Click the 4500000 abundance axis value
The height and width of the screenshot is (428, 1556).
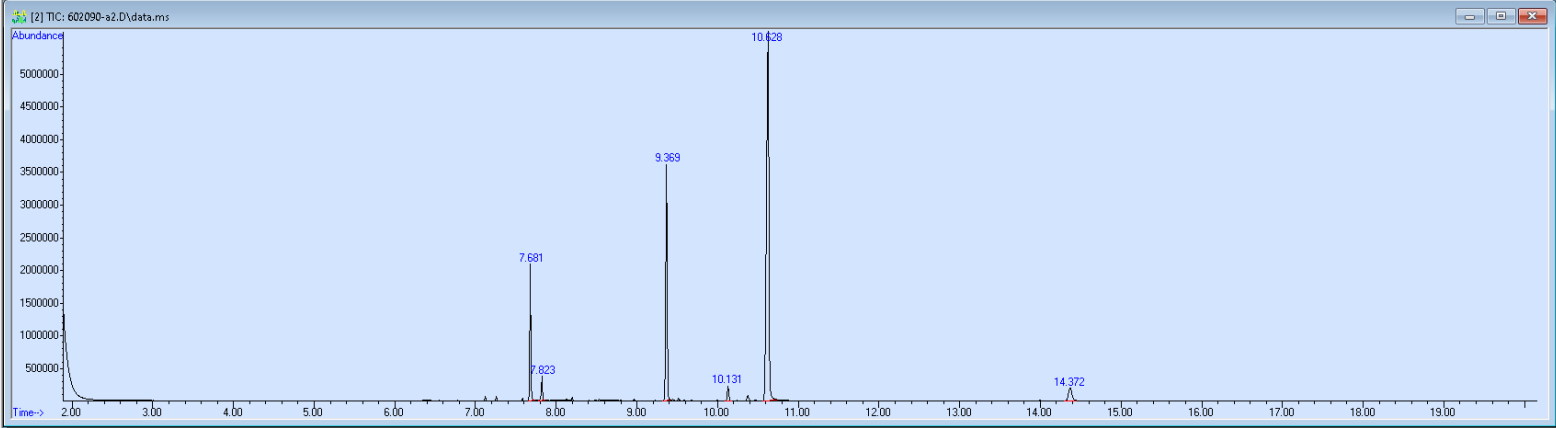[40, 107]
